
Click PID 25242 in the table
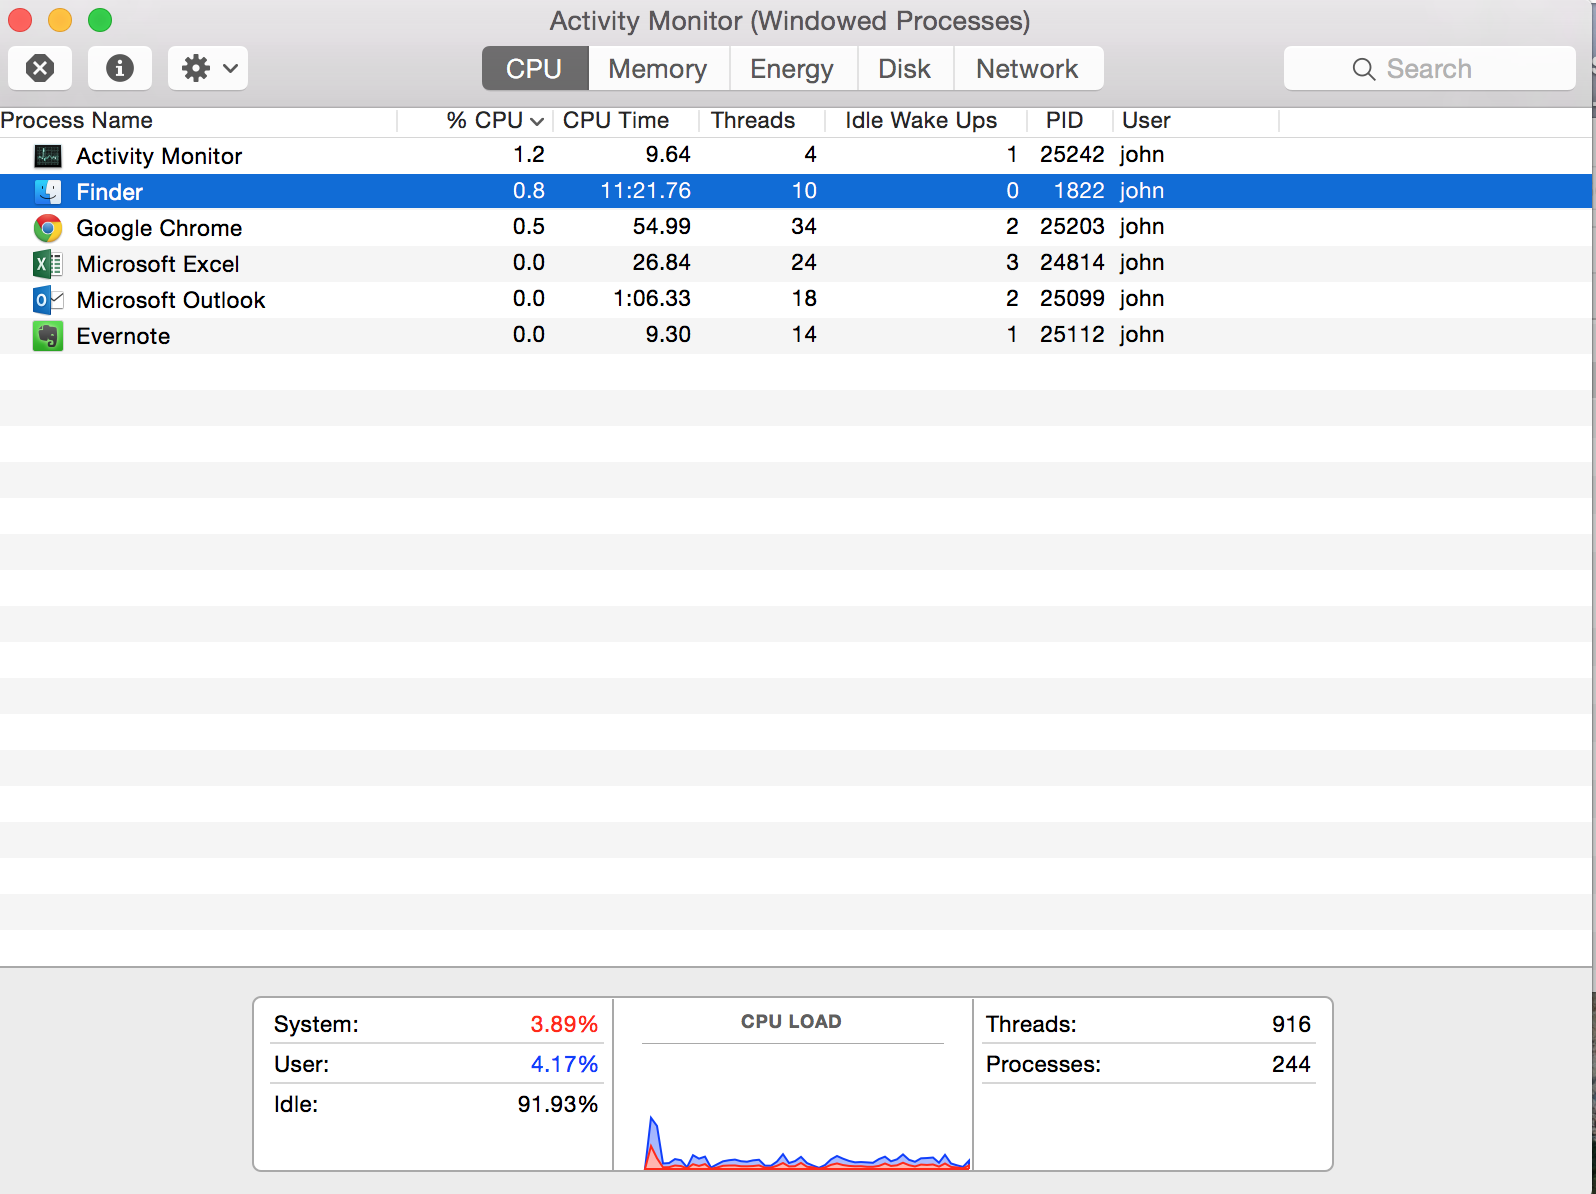click(x=1072, y=154)
